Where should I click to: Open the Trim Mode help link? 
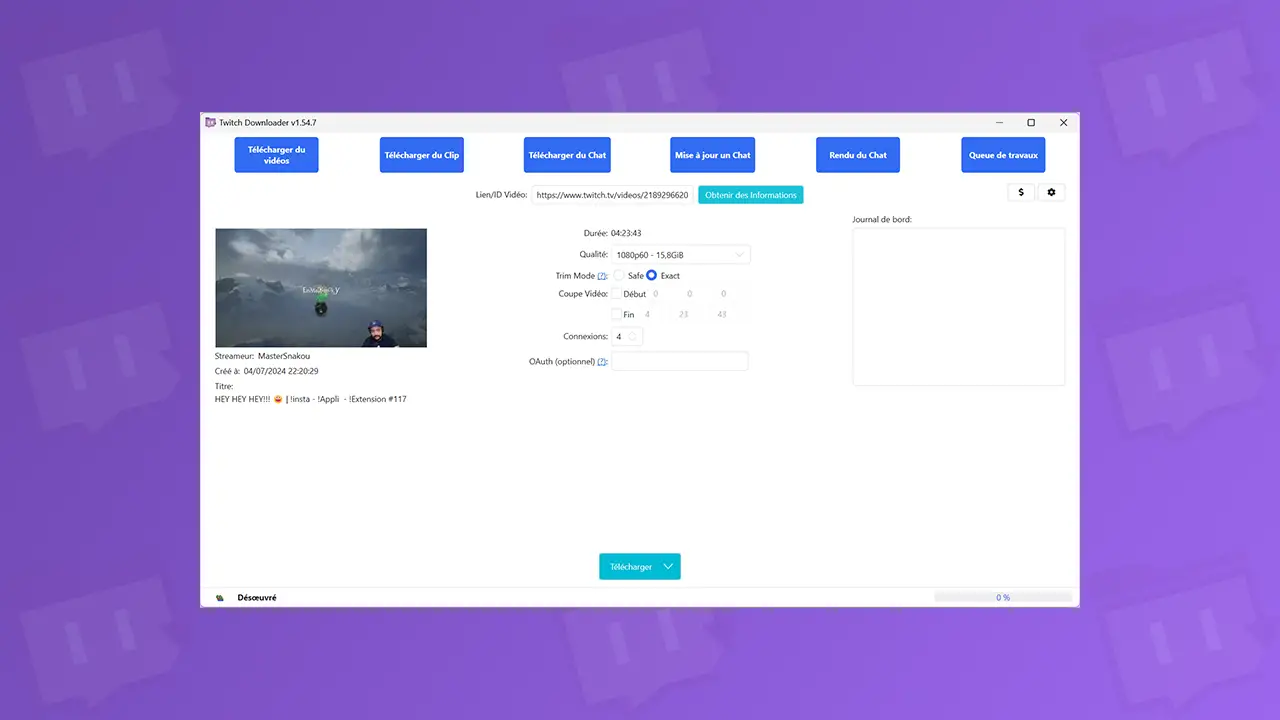coord(602,276)
